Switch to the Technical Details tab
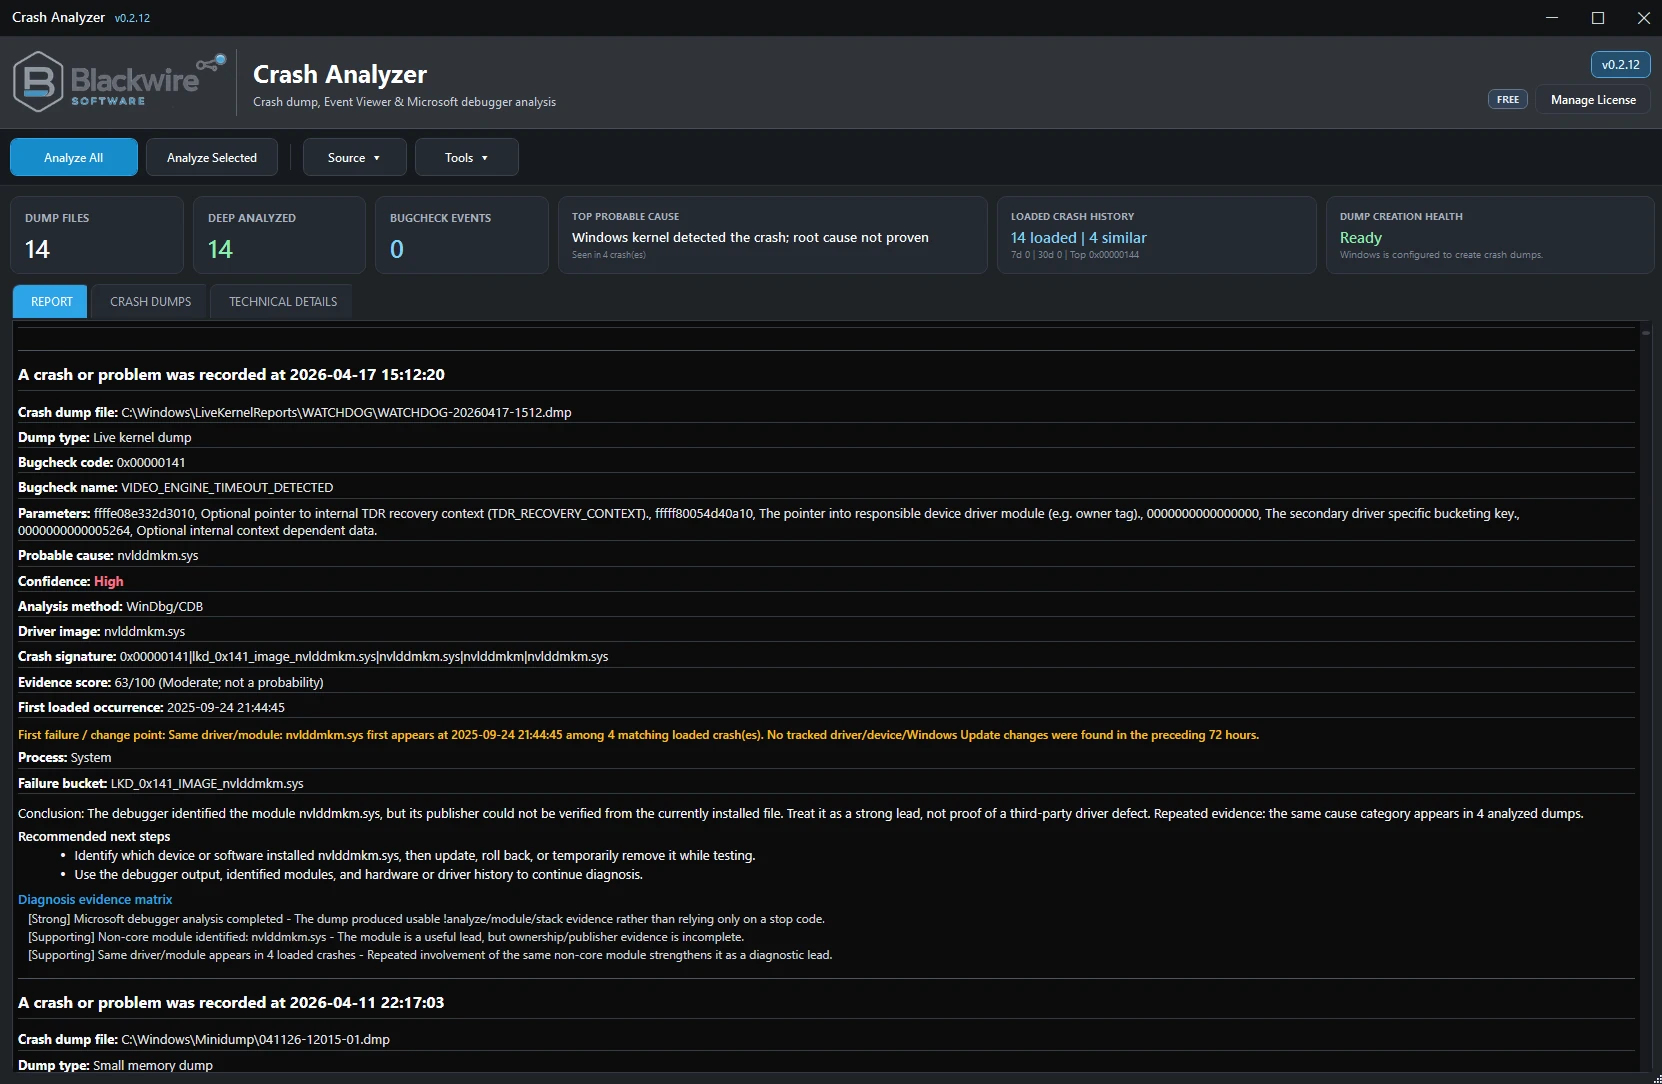The width and height of the screenshot is (1662, 1084). [283, 301]
